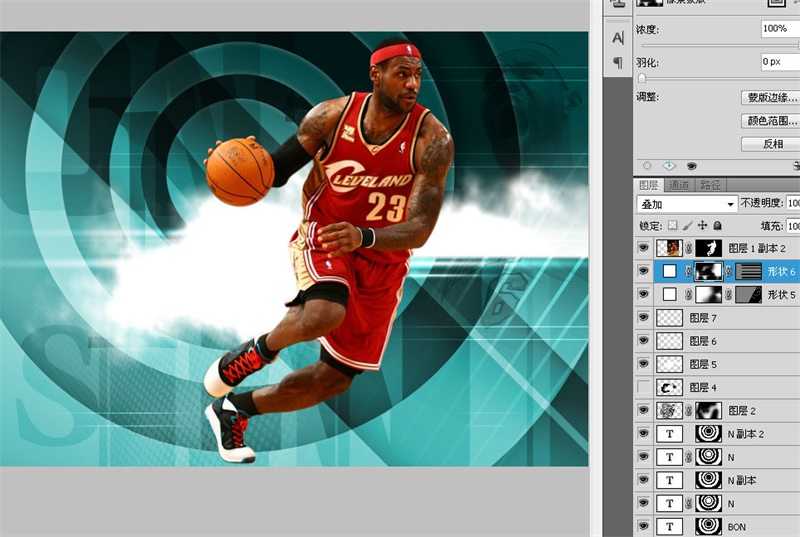
Task: Switch to the 路径 tab
Action: tap(710, 185)
